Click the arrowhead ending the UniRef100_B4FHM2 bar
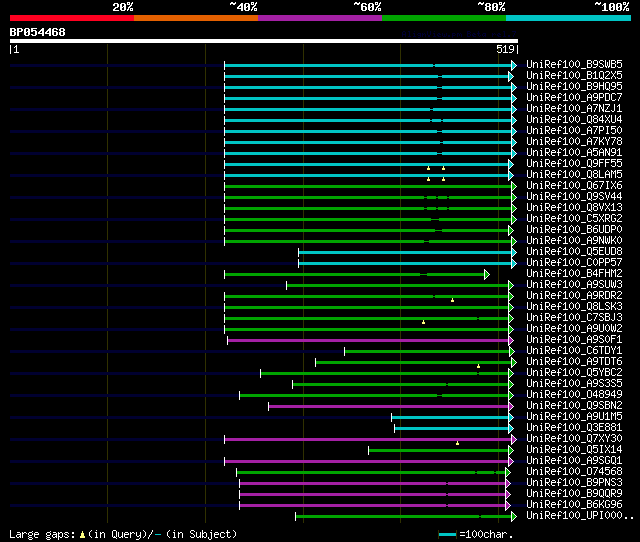This screenshot has height=542, width=640. (487, 274)
